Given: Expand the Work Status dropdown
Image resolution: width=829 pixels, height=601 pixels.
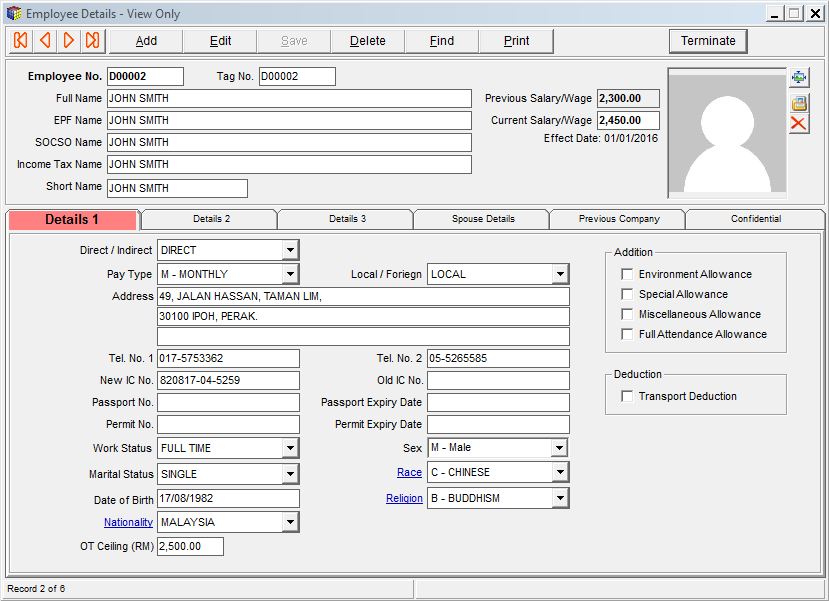Looking at the screenshot, I should pyautogui.click(x=290, y=448).
